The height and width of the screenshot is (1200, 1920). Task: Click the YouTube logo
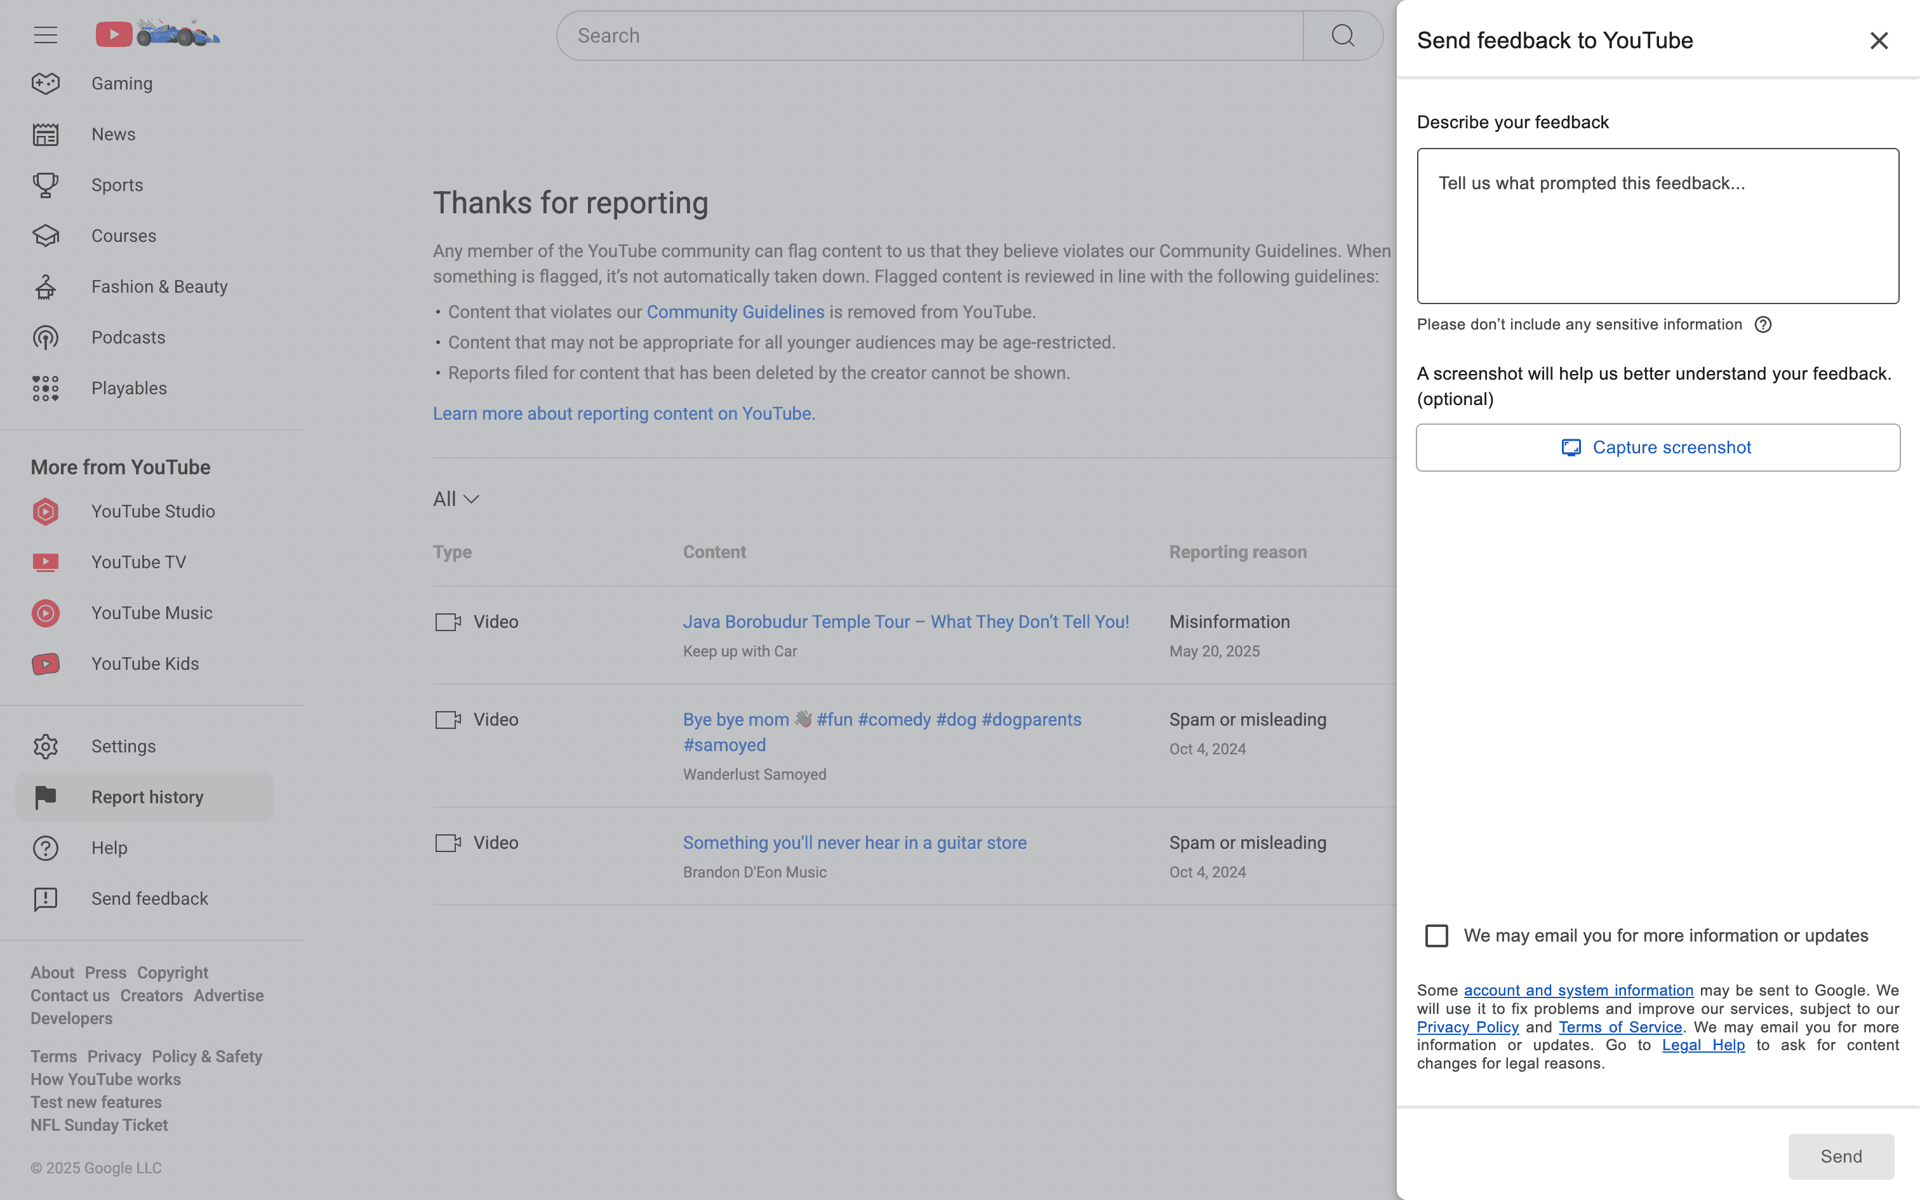157,34
